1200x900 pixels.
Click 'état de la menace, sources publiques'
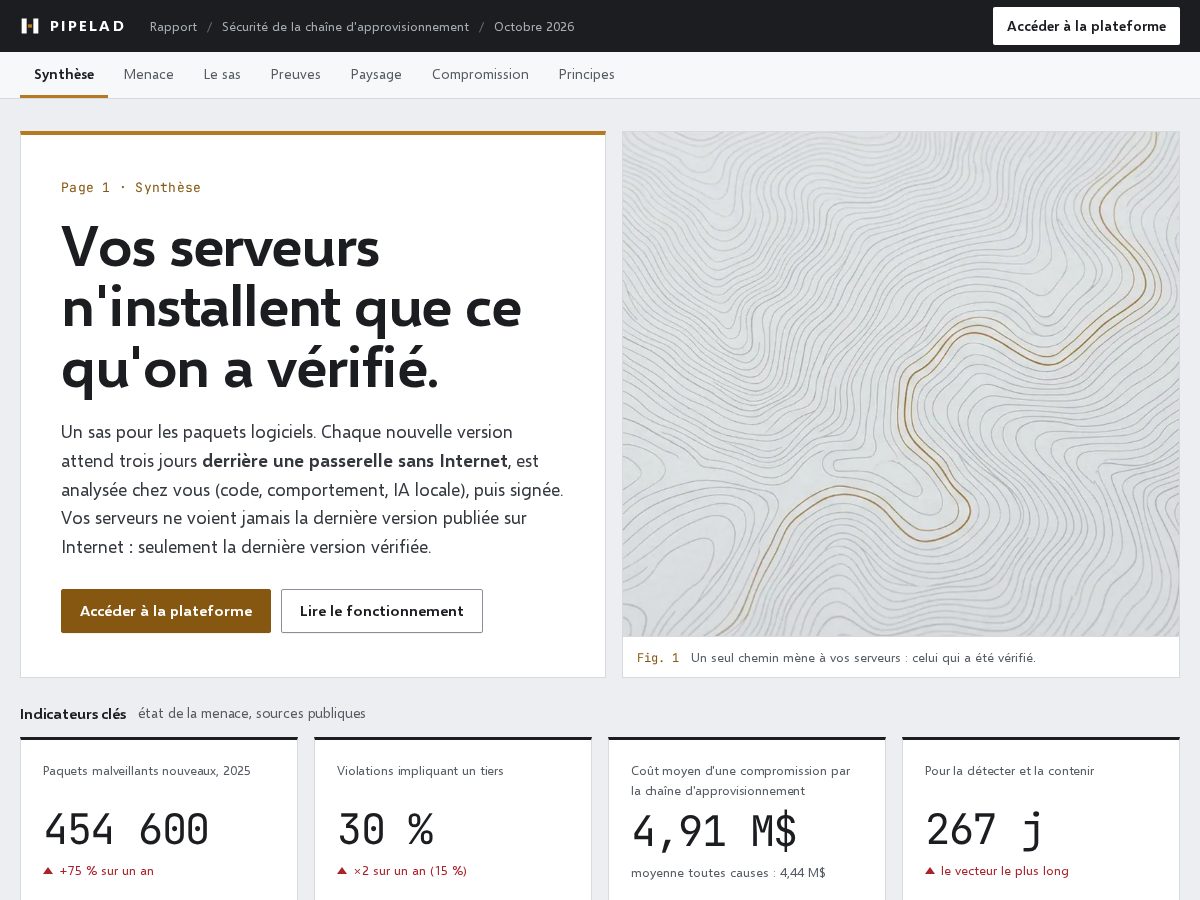(x=252, y=714)
